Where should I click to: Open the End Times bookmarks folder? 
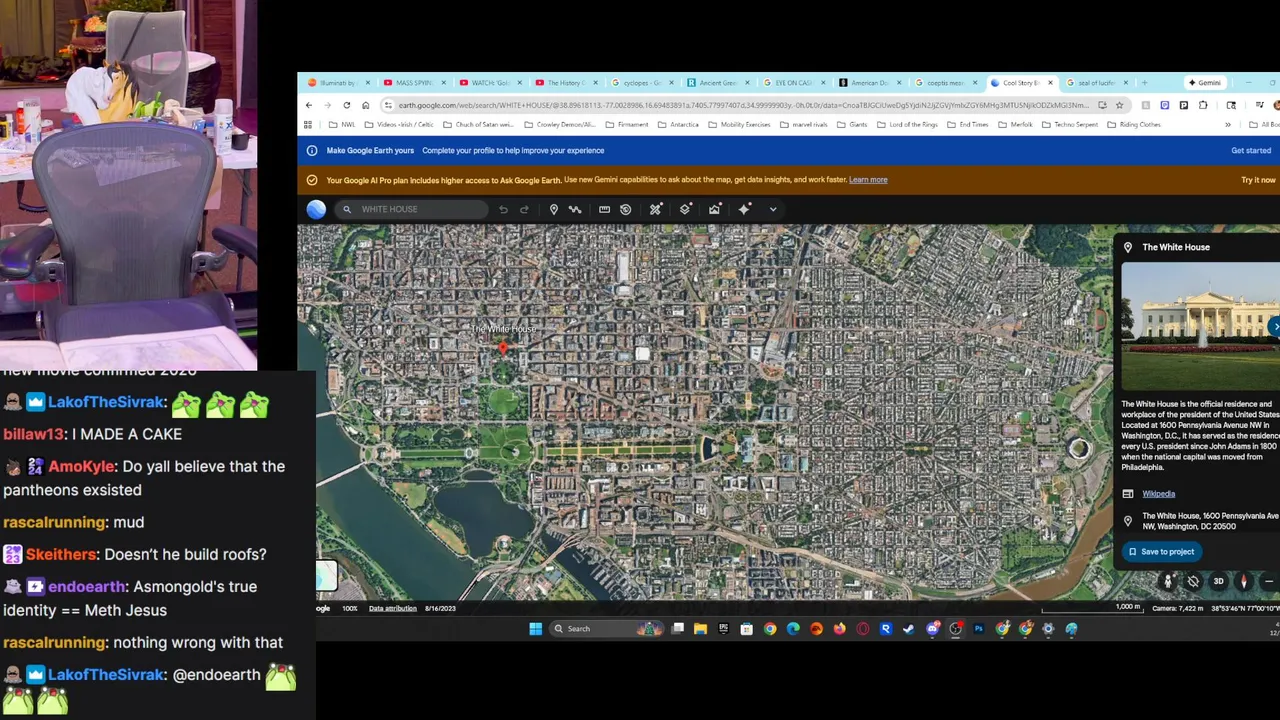click(967, 125)
